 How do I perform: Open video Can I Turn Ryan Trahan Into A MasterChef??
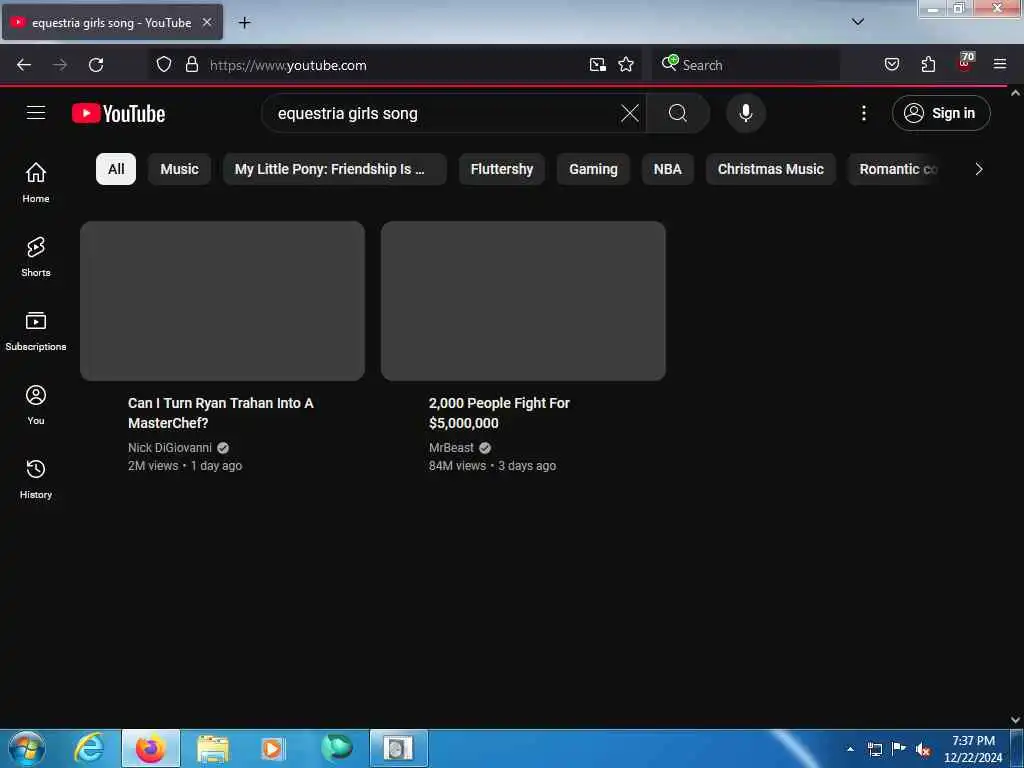[x=221, y=413]
